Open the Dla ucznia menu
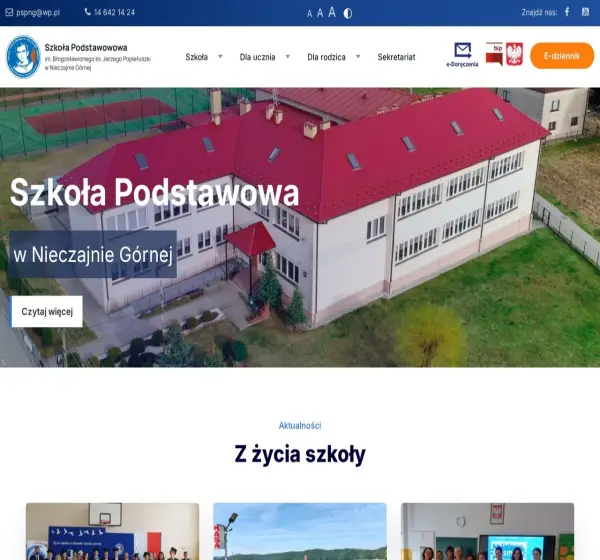 (x=257, y=57)
